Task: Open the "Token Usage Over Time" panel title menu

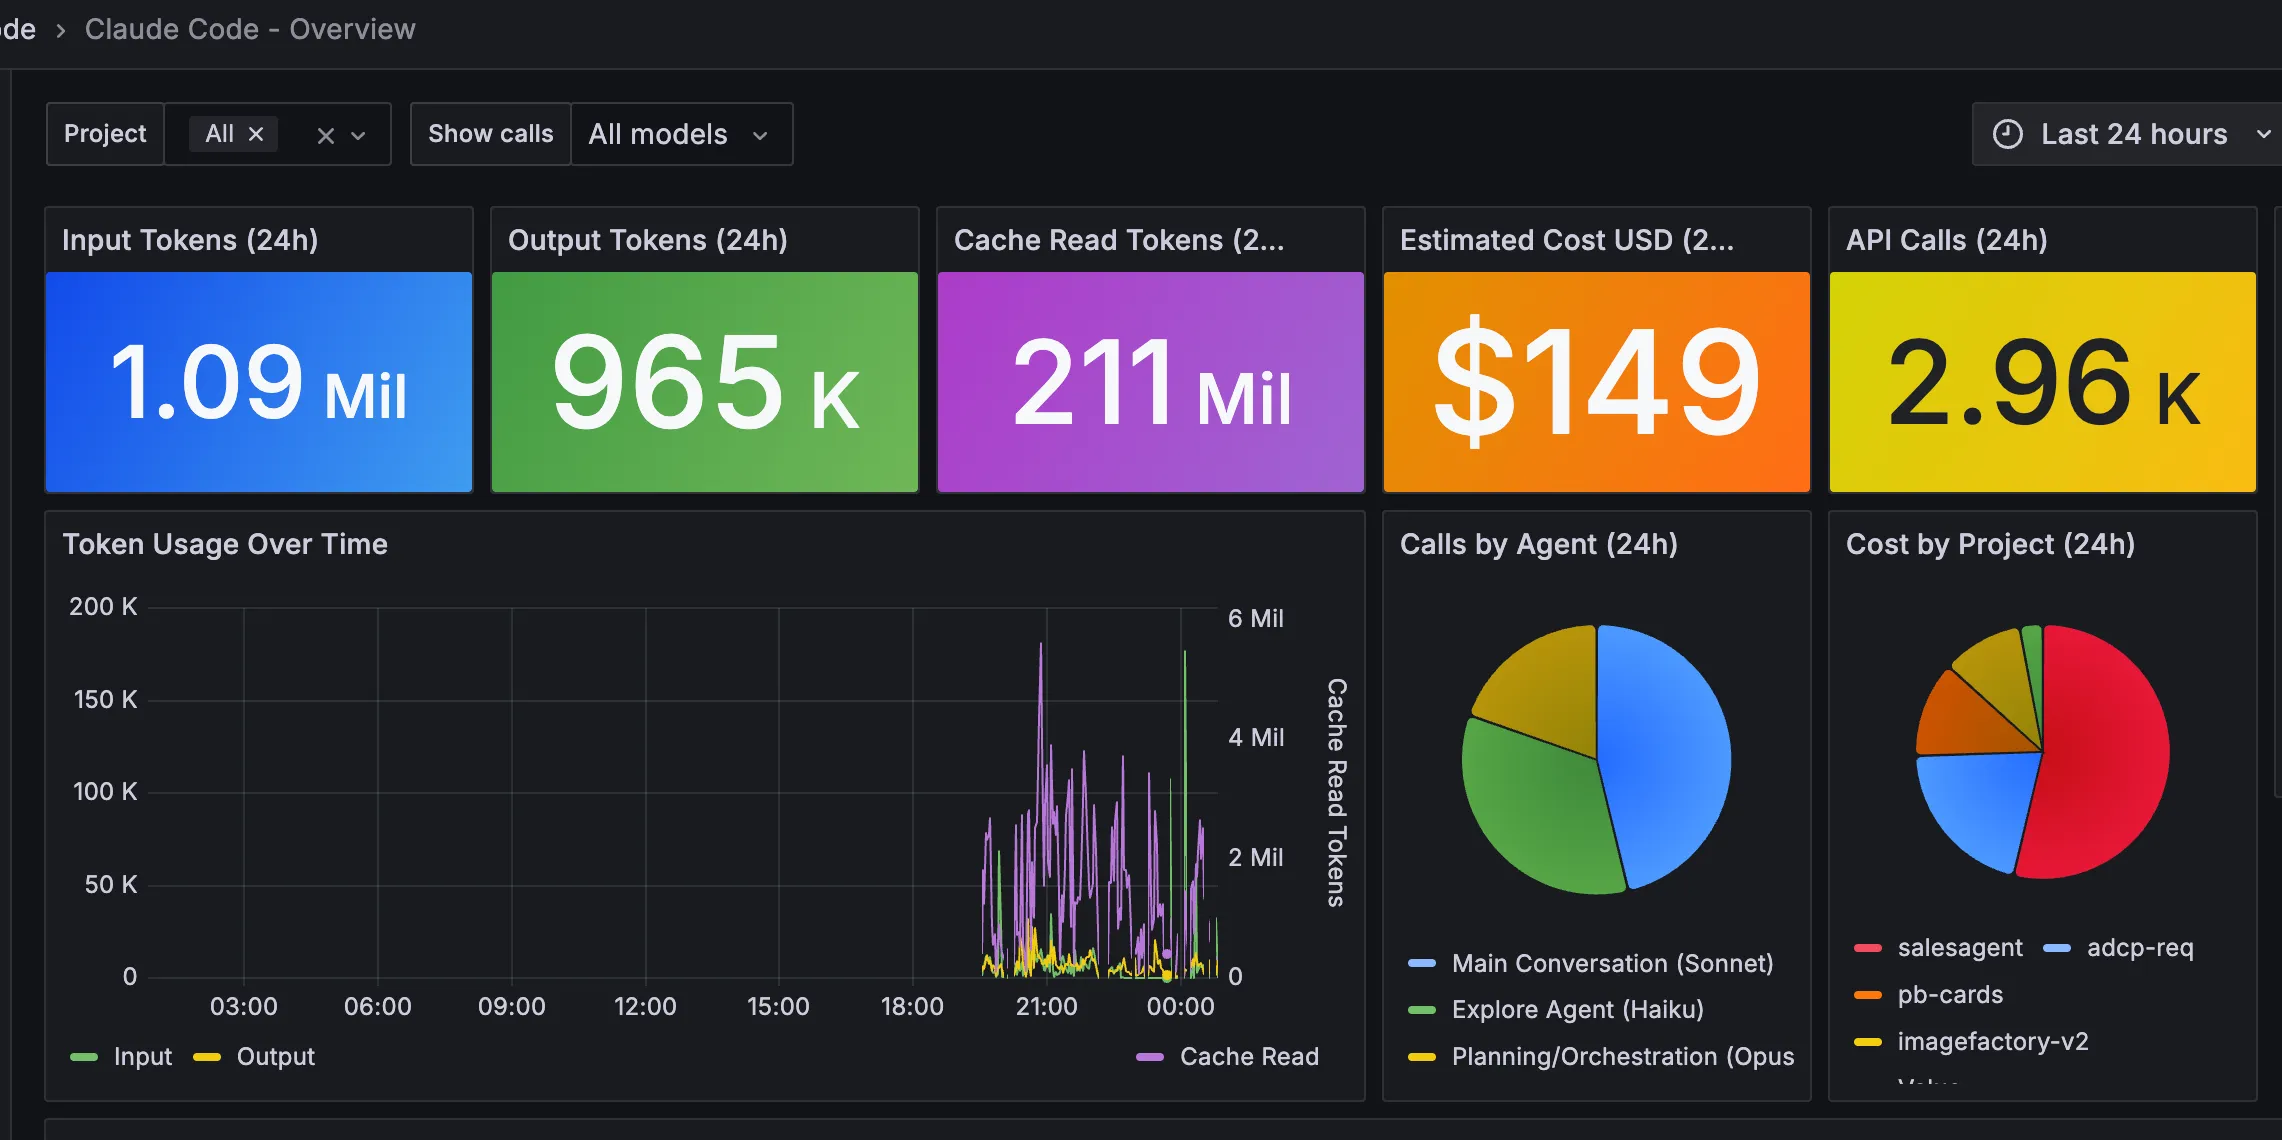Action: click(x=225, y=544)
